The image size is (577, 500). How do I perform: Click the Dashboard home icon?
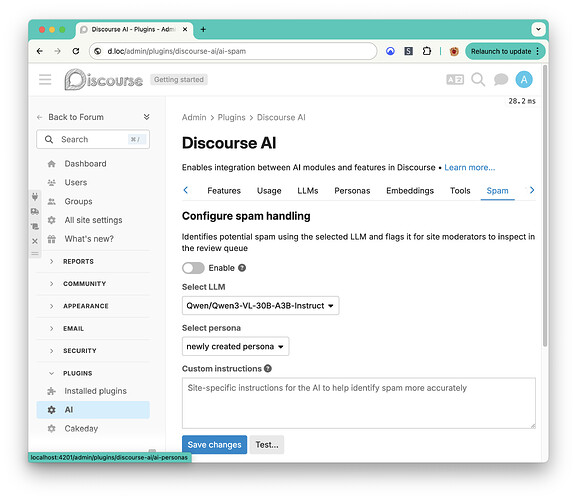click(x=52, y=164)
